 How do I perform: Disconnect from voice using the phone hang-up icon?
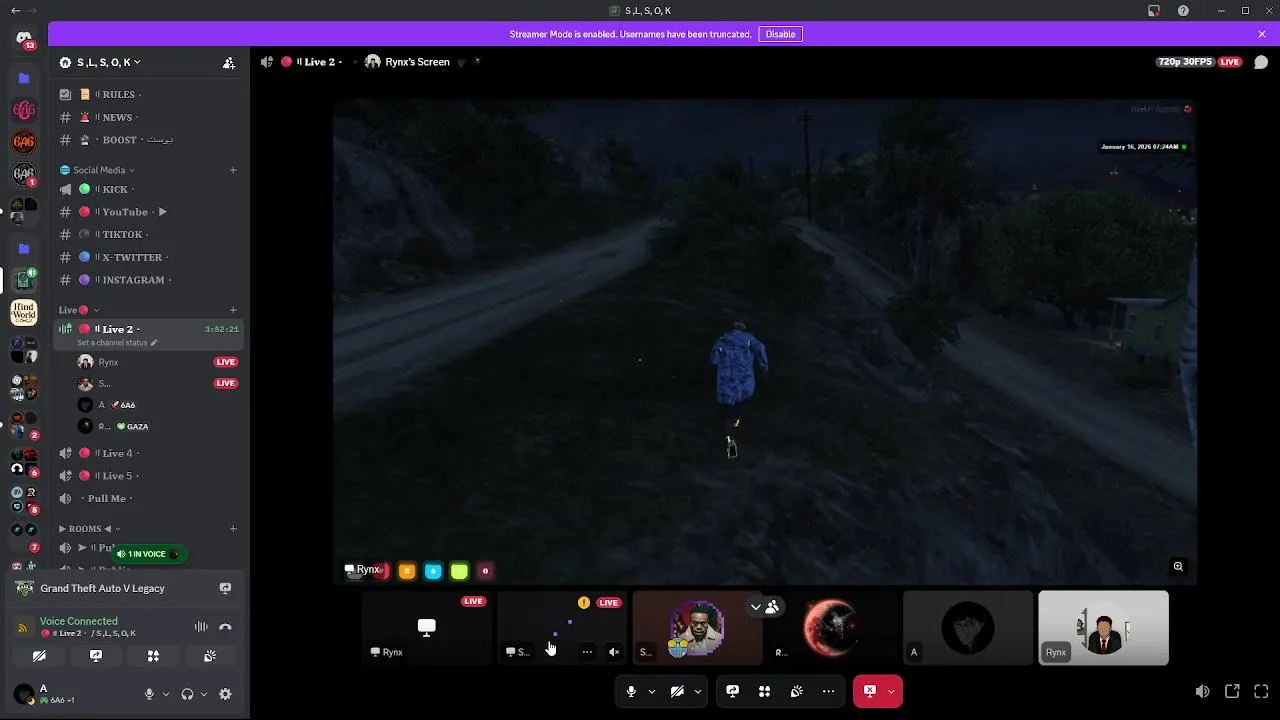(x=225, y=627)
